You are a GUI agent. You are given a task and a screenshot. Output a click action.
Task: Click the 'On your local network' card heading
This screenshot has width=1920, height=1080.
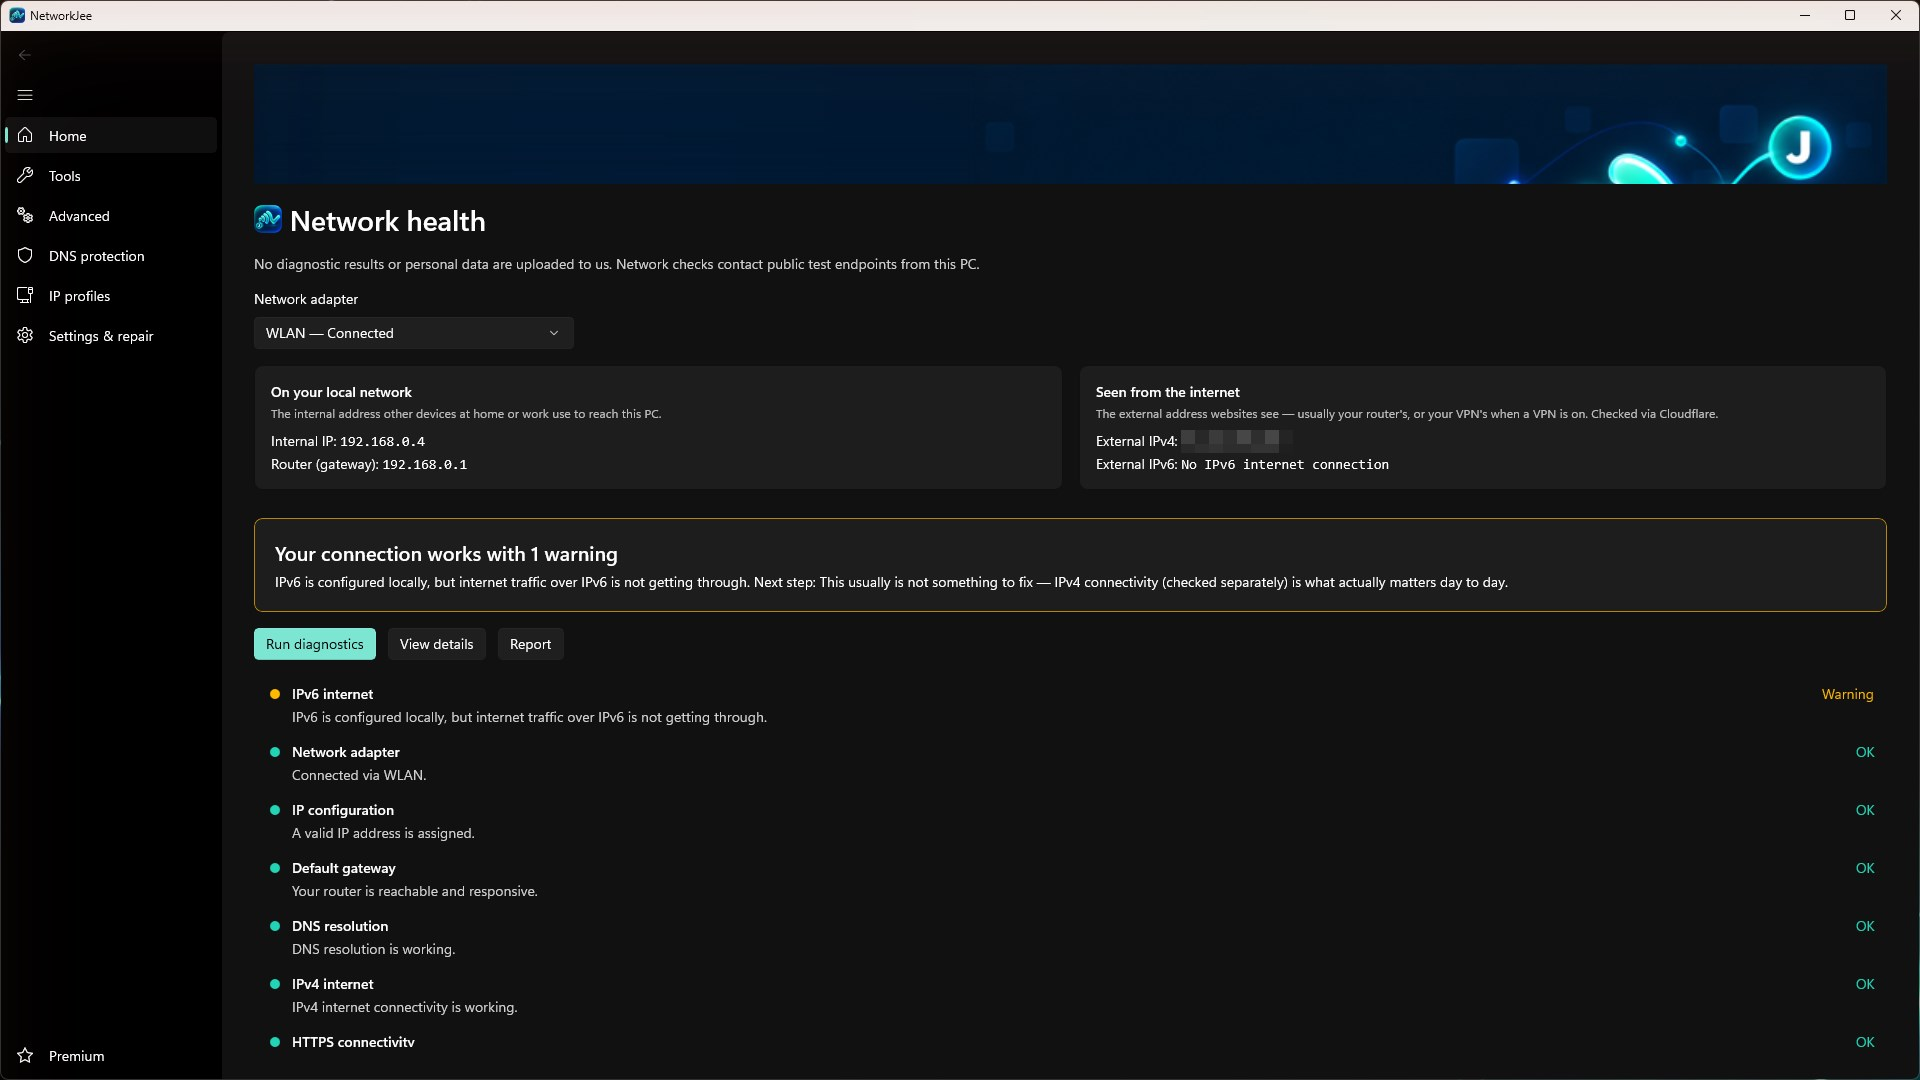(341, 392)
